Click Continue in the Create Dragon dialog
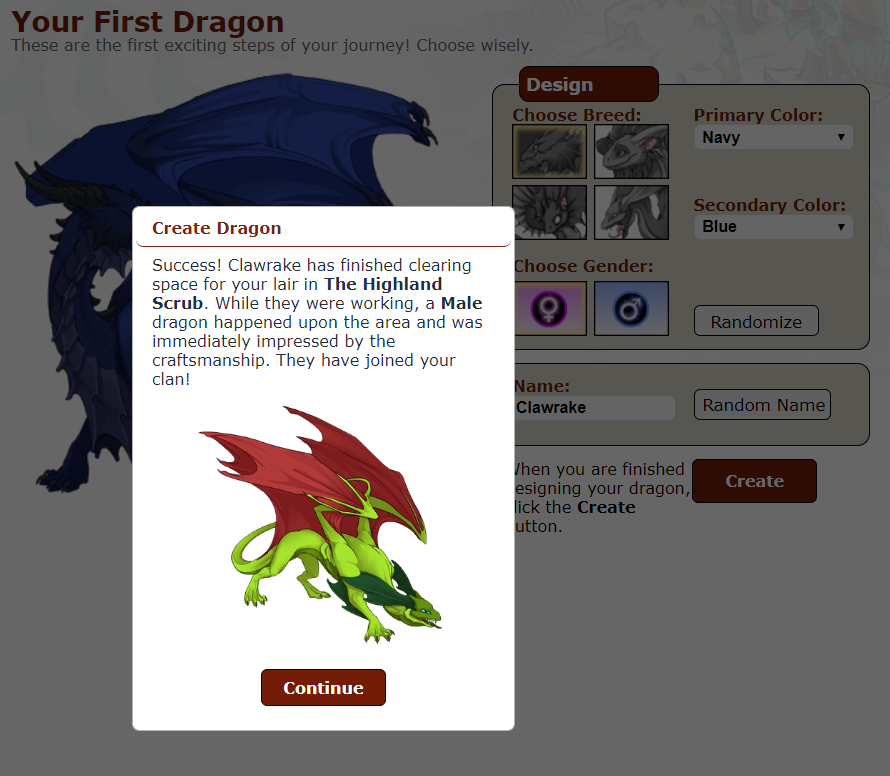 (x=323, y=687)
